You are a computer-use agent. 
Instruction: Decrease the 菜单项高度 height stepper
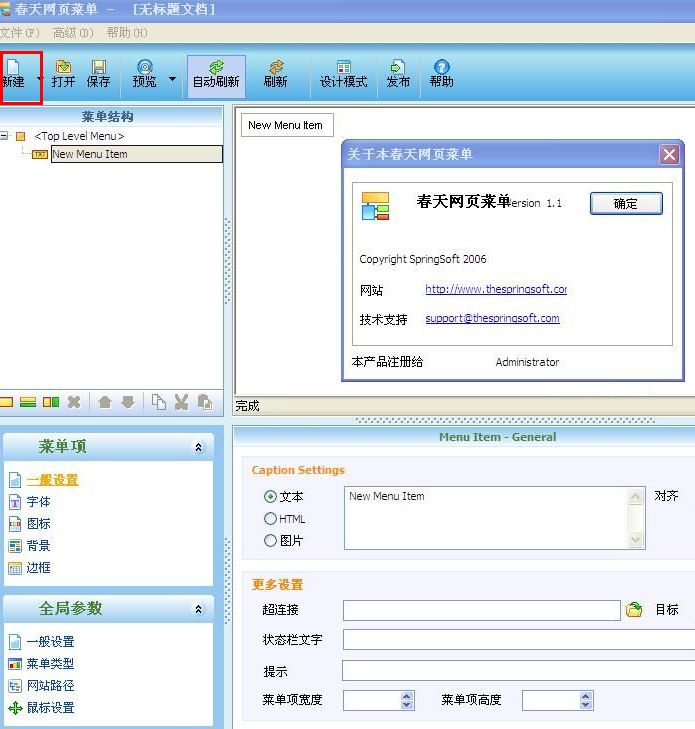(x=586, y=705)
